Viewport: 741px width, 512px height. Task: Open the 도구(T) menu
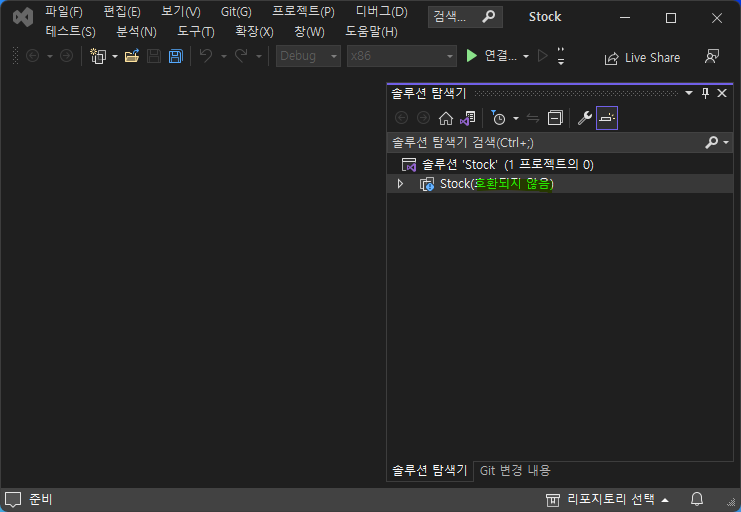click(x=196, y=32)
